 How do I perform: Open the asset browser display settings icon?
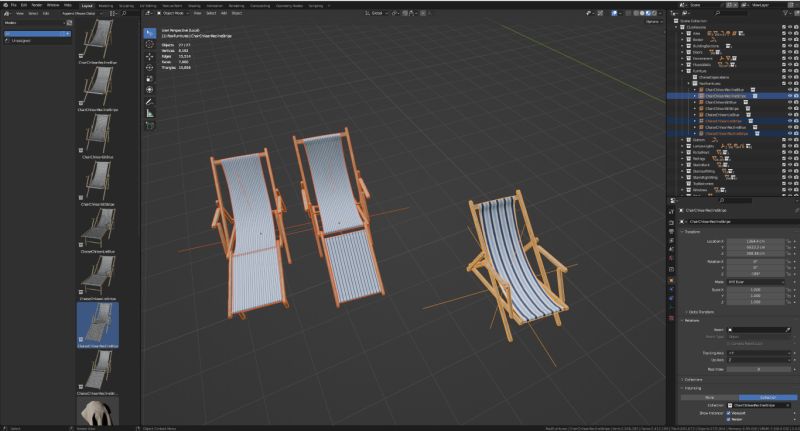[113, 13]
